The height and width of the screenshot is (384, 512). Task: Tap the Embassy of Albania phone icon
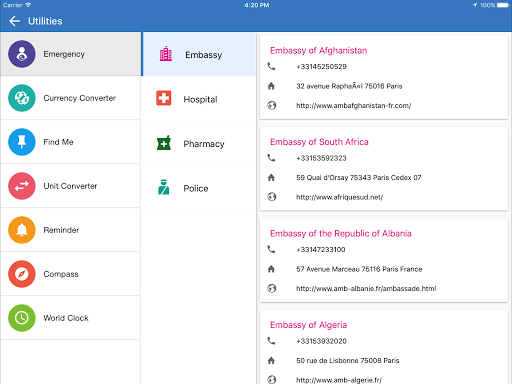click(x=271, y=249)
